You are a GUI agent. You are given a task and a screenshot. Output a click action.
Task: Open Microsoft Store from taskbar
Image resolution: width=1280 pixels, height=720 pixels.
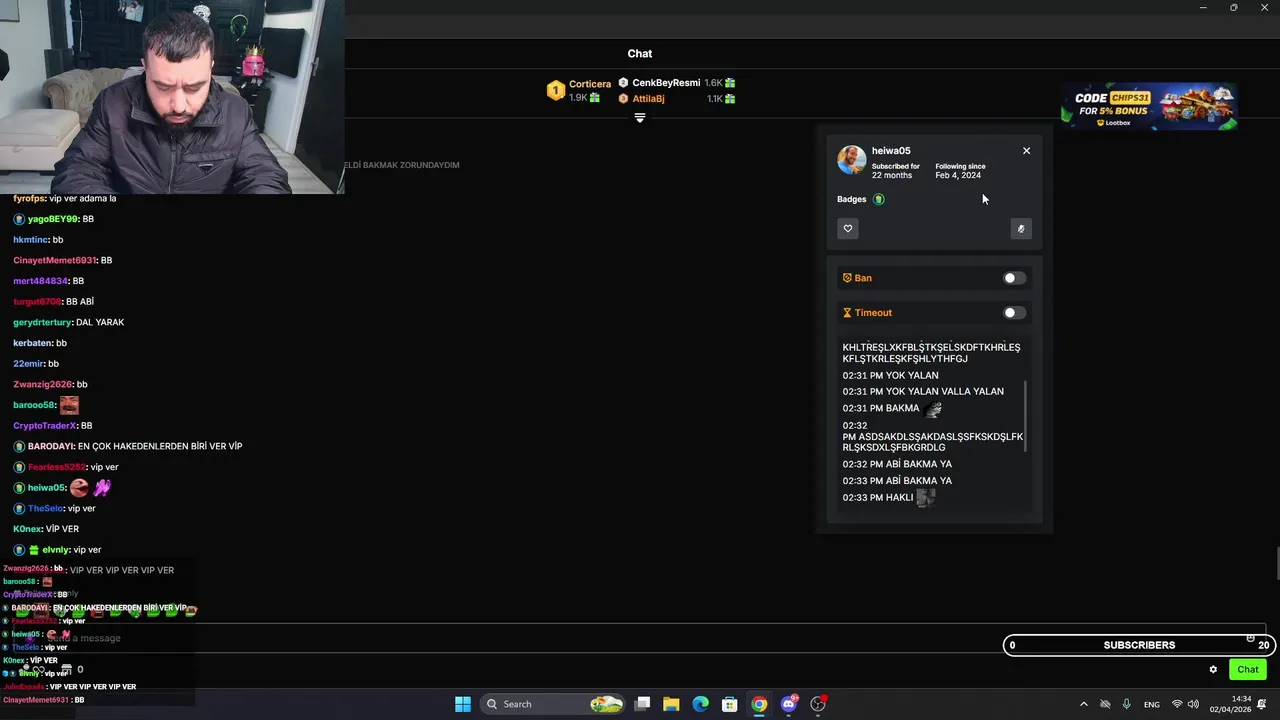coord(730,704)
